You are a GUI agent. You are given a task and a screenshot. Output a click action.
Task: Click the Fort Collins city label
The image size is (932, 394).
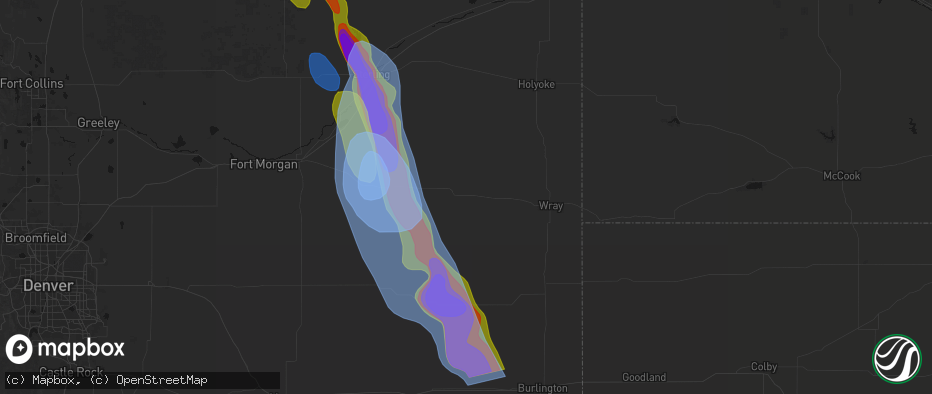point(32,84)
